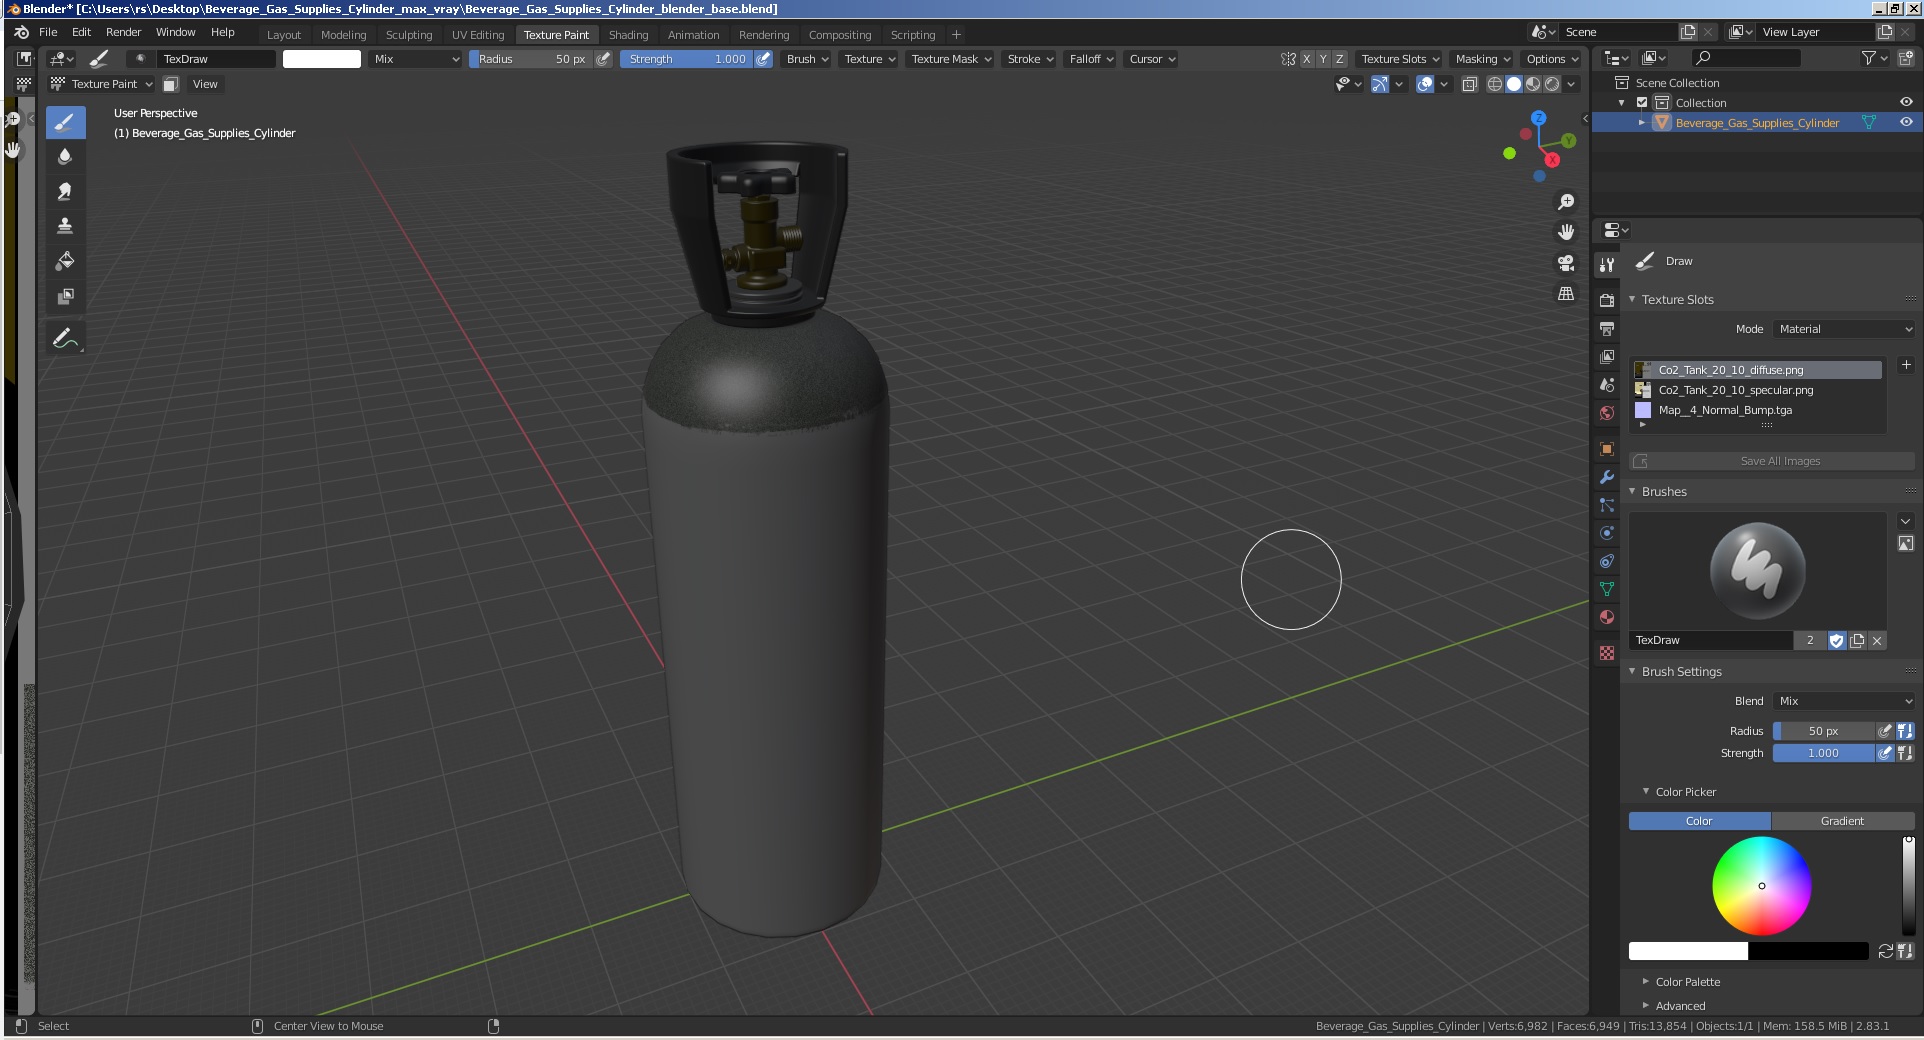Open the Render menu
The width and height of the screenshot is (1924, 1040).
123,32
